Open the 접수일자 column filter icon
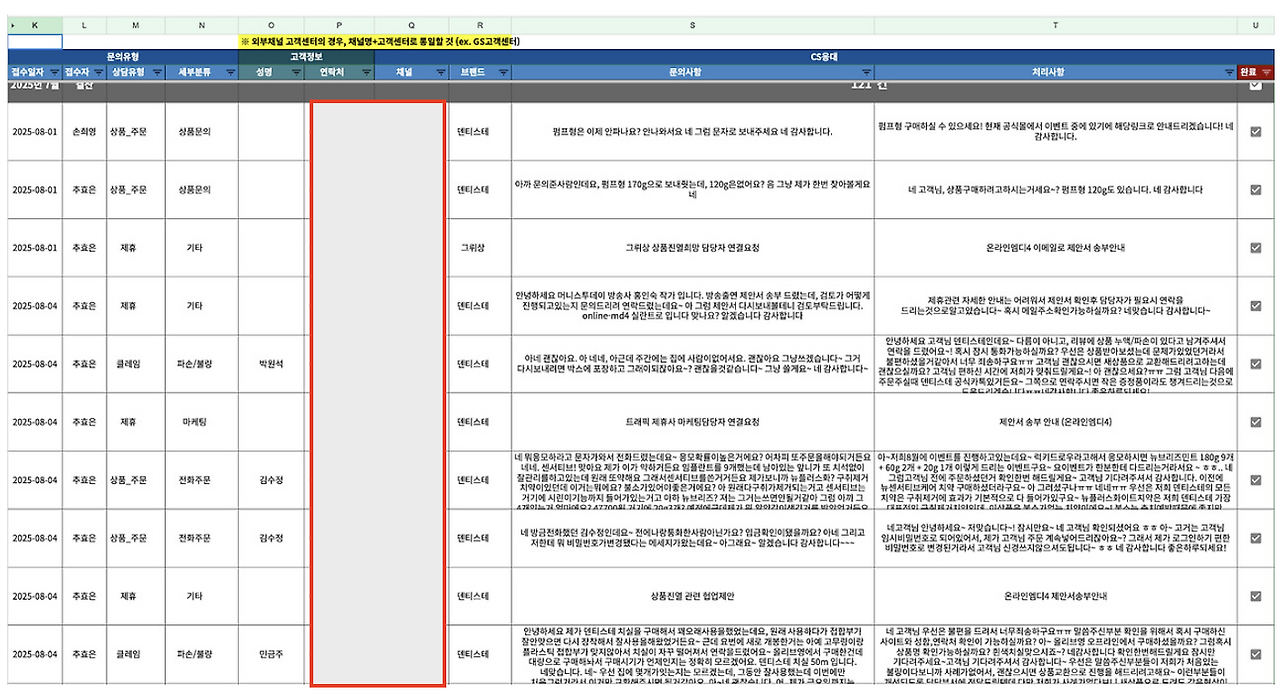Screen dimensions: 1280x693 tap(52, 70)
